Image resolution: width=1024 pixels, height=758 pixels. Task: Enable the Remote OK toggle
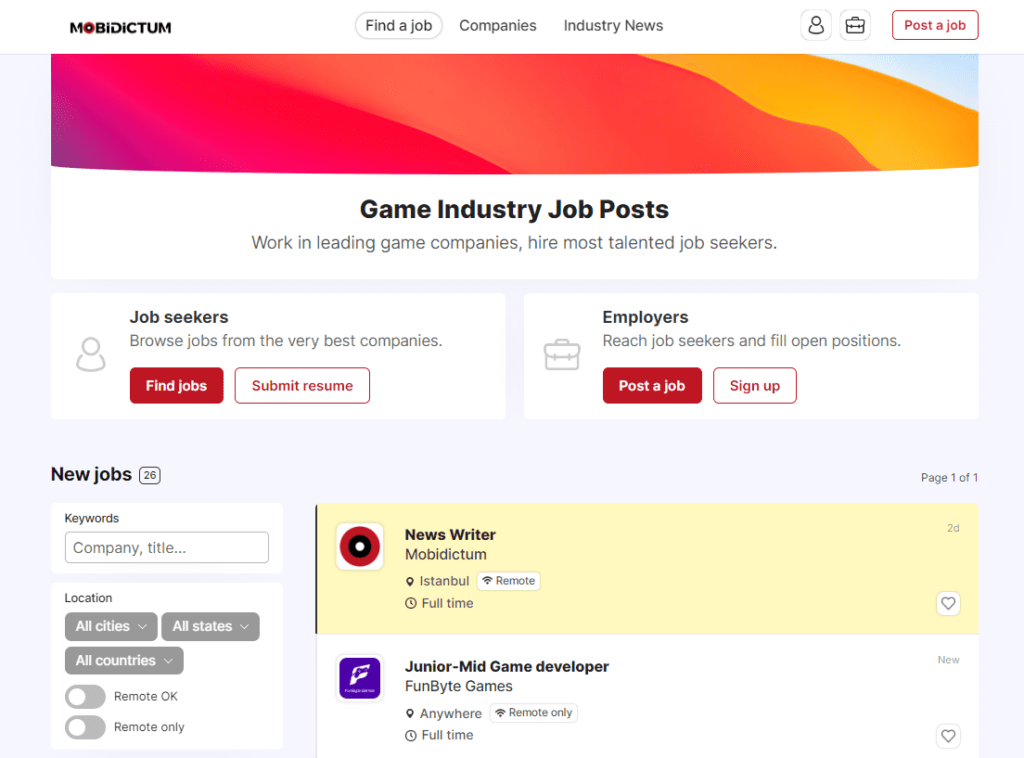tap(85, 696)
